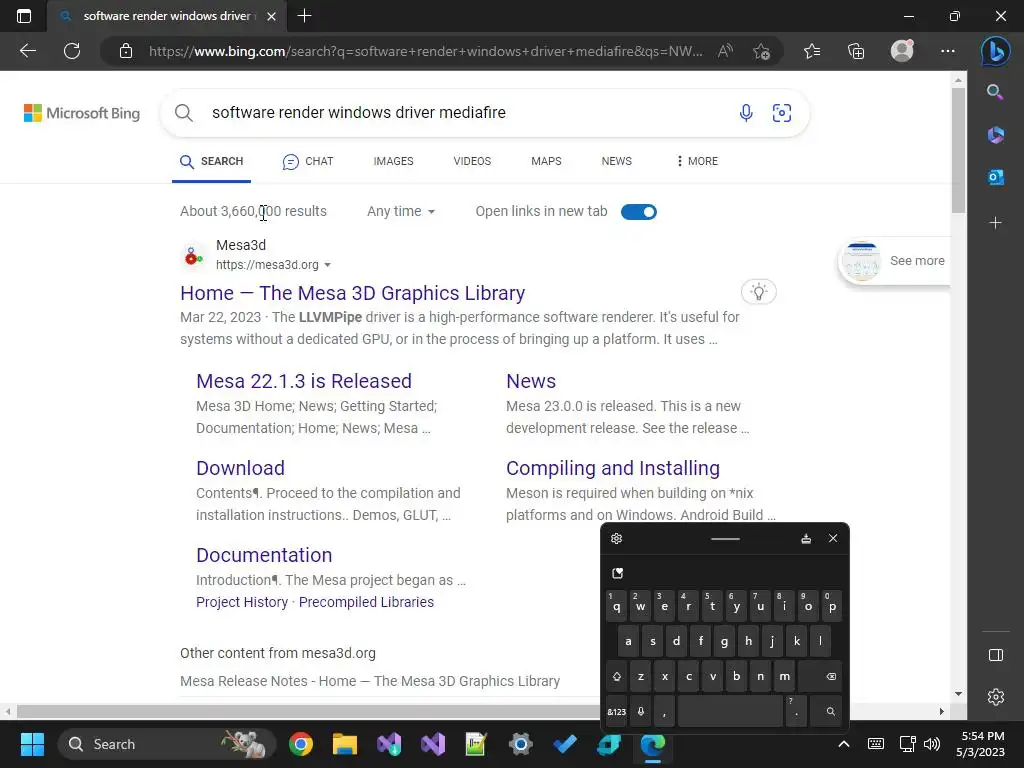
Task: Switch to the MAPS tab
Action: (x=546, y=161)
